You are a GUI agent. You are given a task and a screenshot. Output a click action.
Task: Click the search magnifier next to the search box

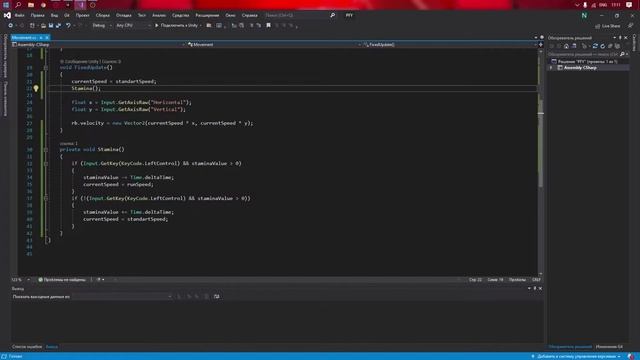tap(332, 15)
